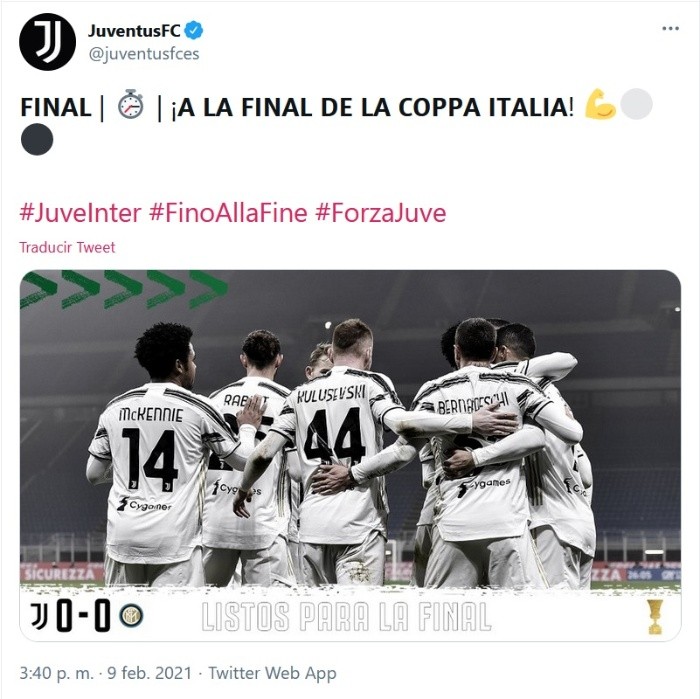Open the 3:40 p. m. timestamp link
Image resolution: width=700 pixels, height=699 pixels.
point(56,673)
